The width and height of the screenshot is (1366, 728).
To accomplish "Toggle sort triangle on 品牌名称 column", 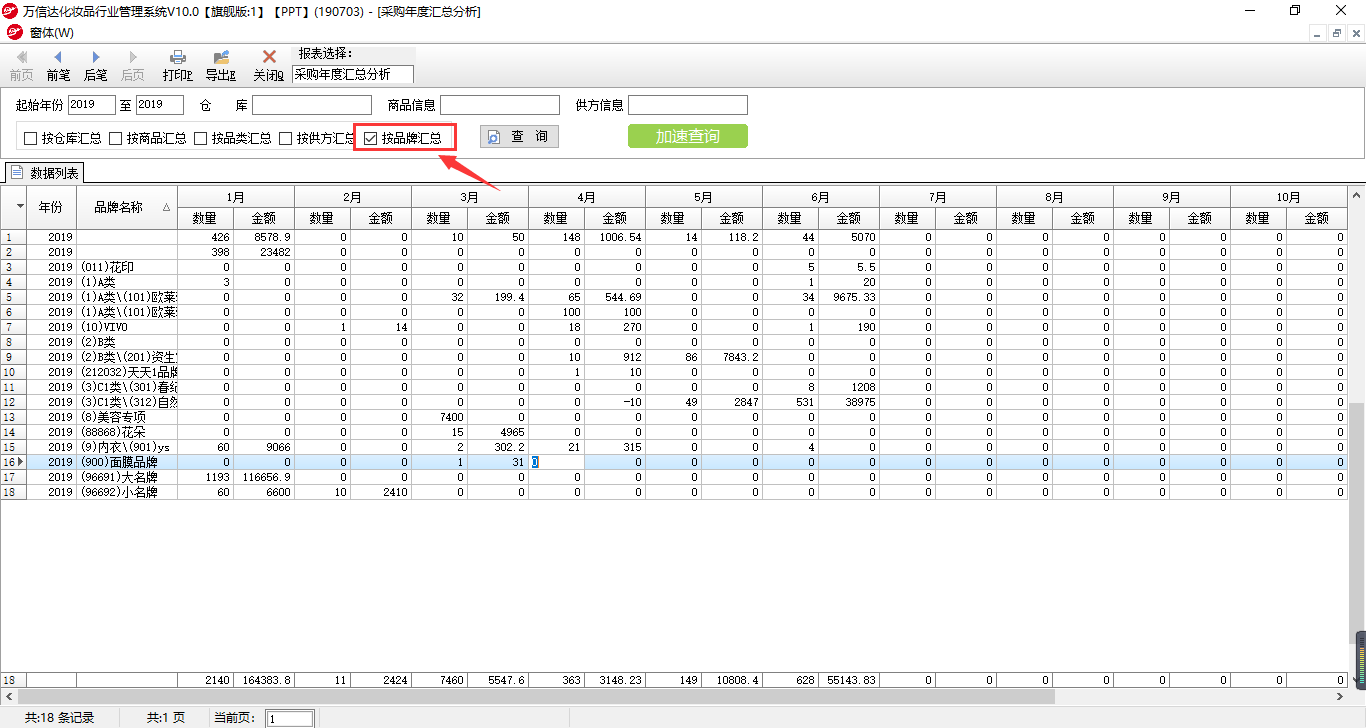I will [166, 208].
